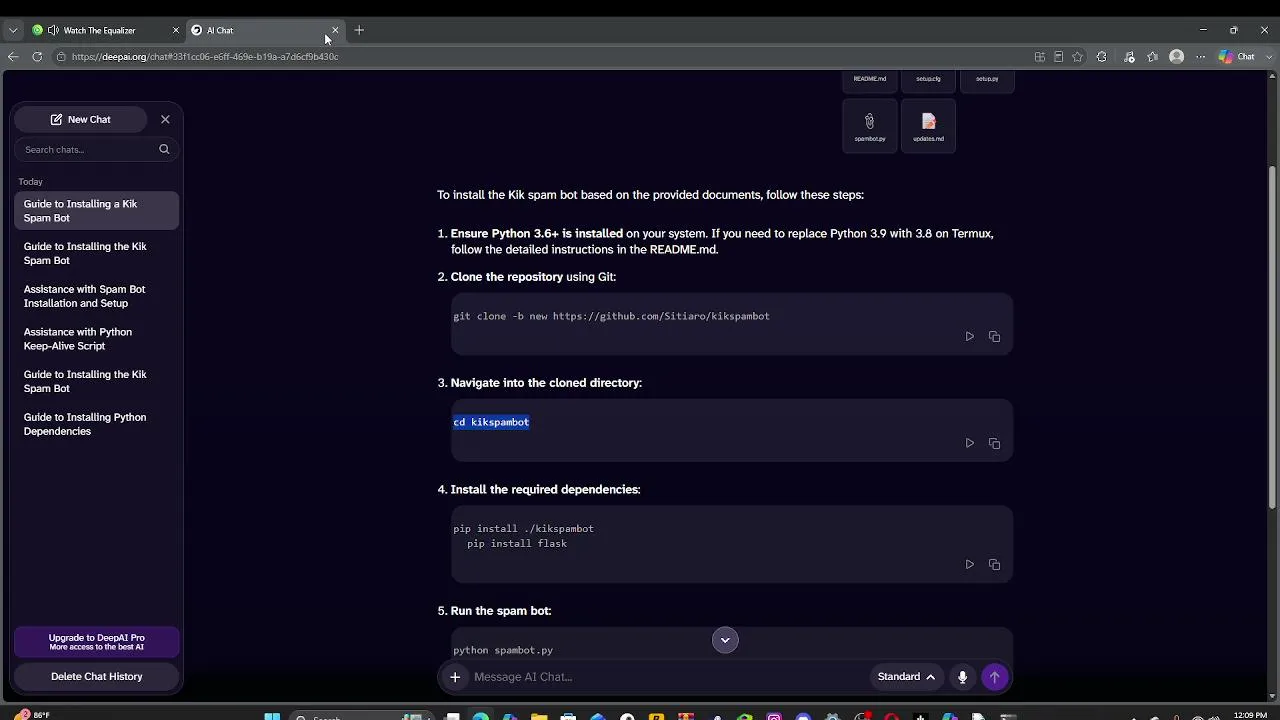Click Delete Chat History
Image resolution: width=1280 pixels, height=720 pixels.
tap(97, 677)
